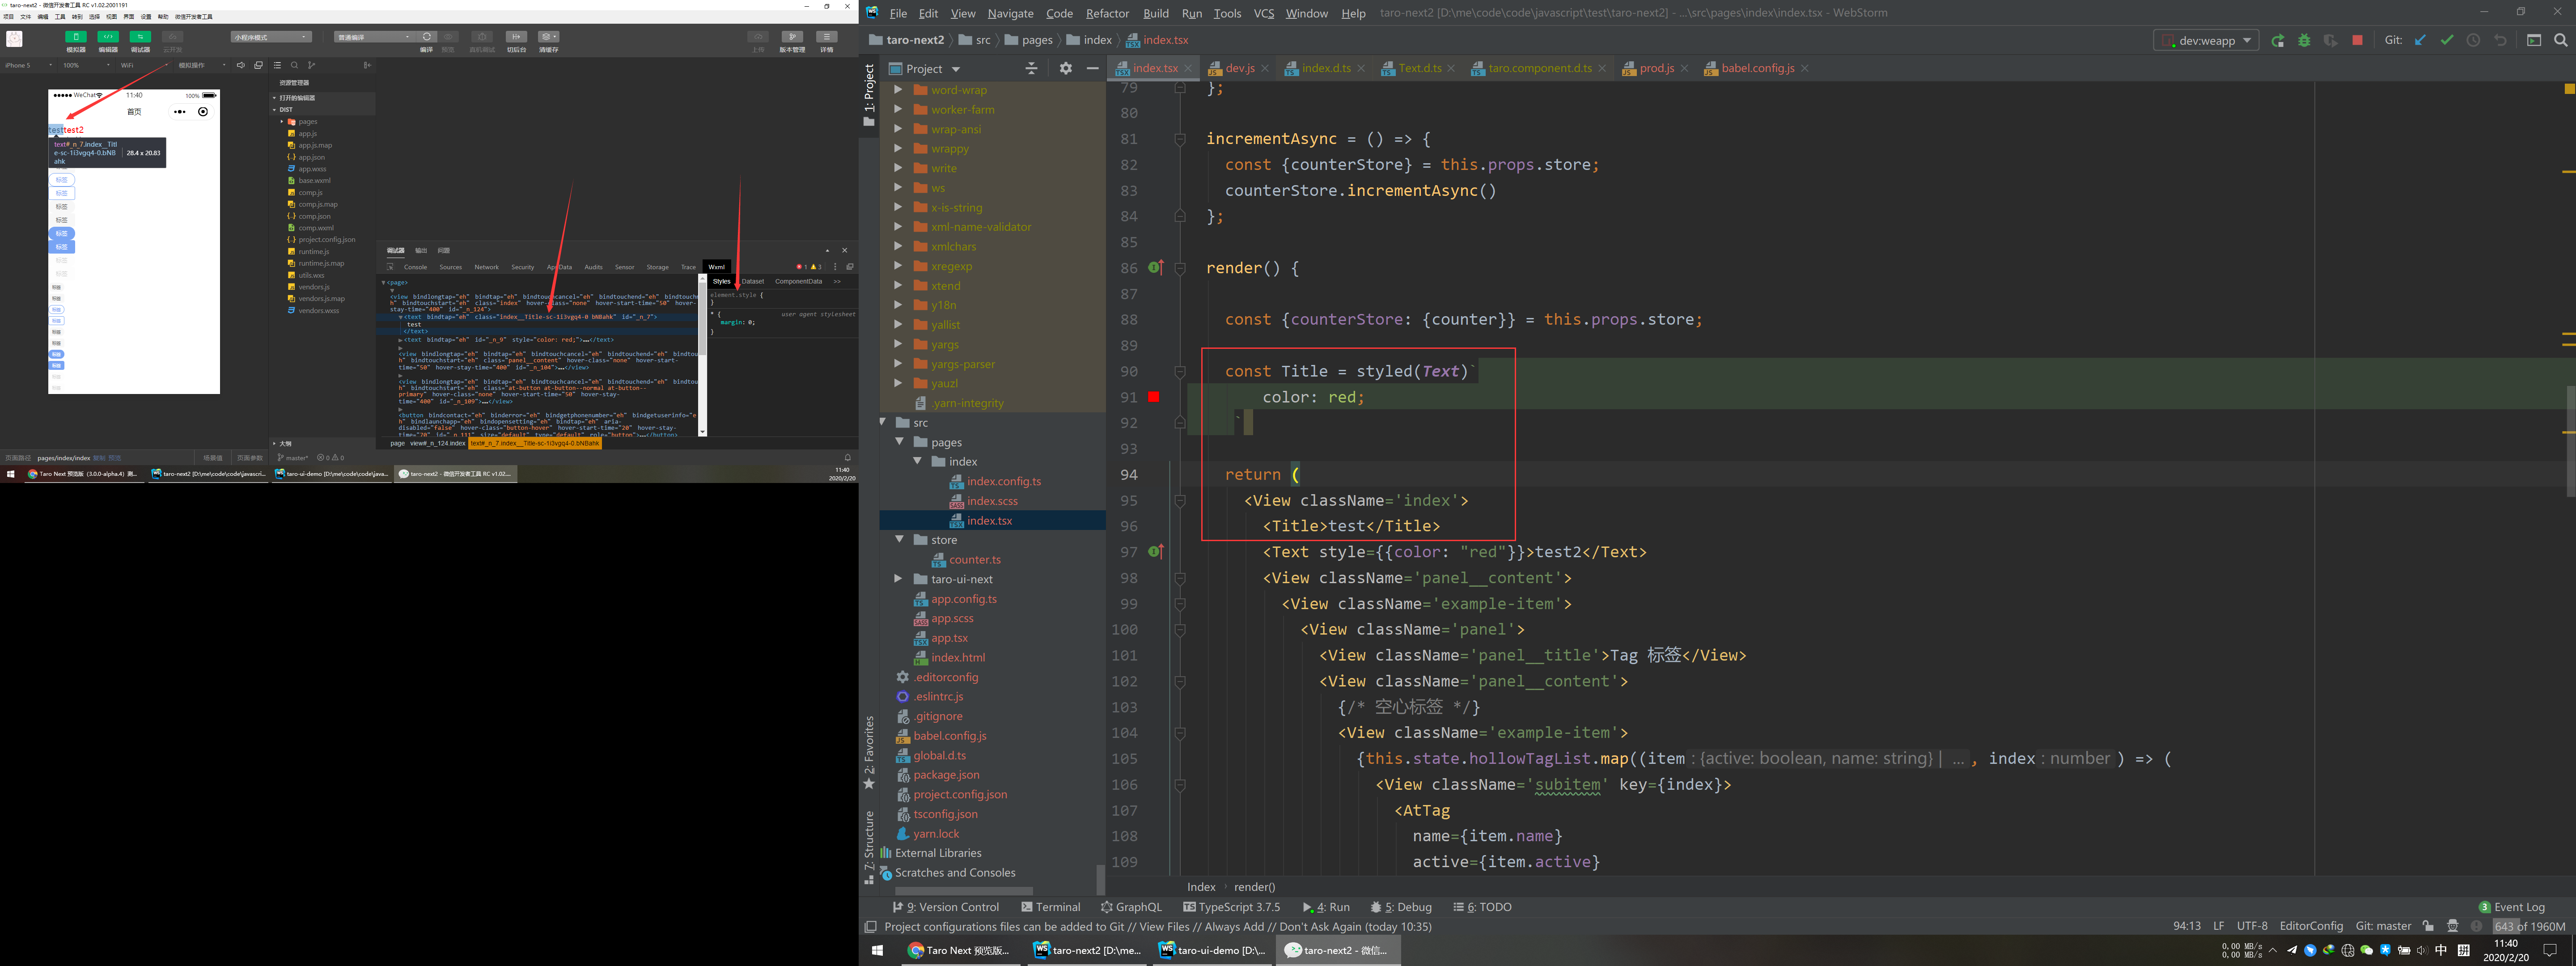This screenshot has height=966, width=2576.
Task: Click WeChat devtools compile refresh icon
Action: 427,37
